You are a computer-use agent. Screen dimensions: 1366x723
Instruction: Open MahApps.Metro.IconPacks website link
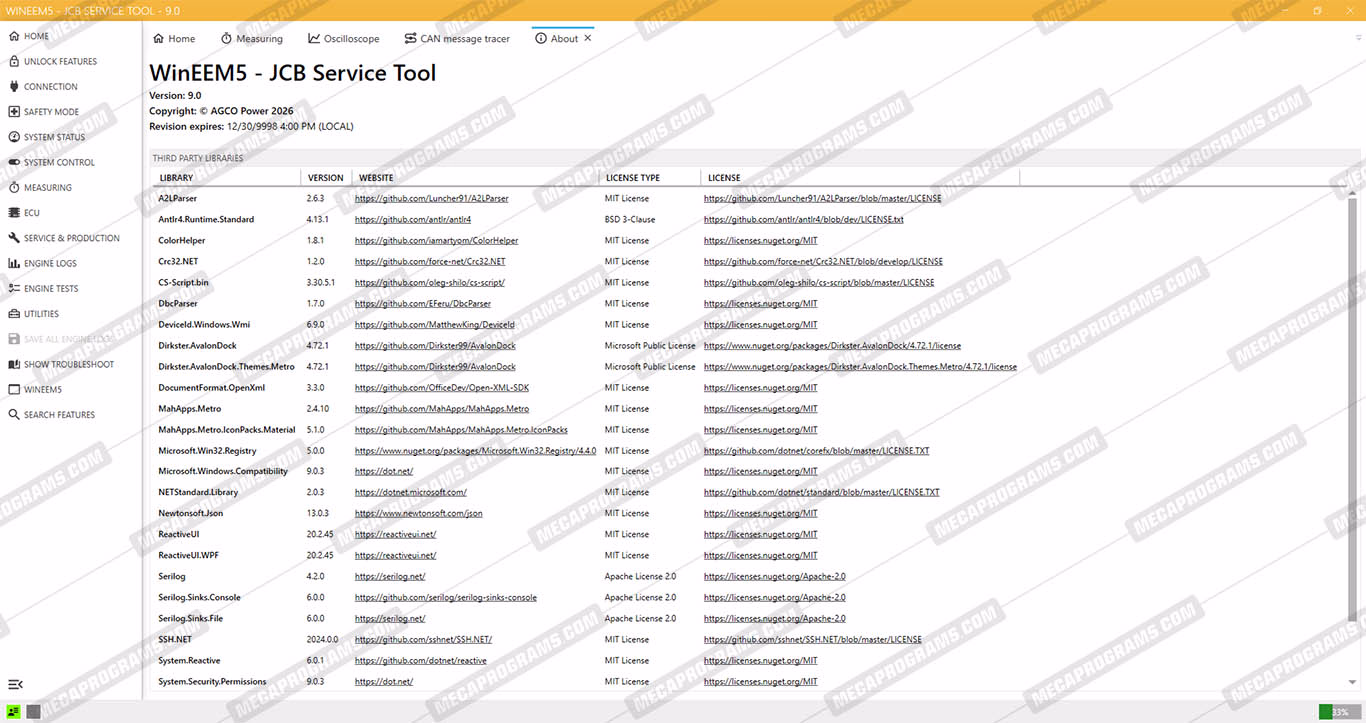click(x=461, y=429)
